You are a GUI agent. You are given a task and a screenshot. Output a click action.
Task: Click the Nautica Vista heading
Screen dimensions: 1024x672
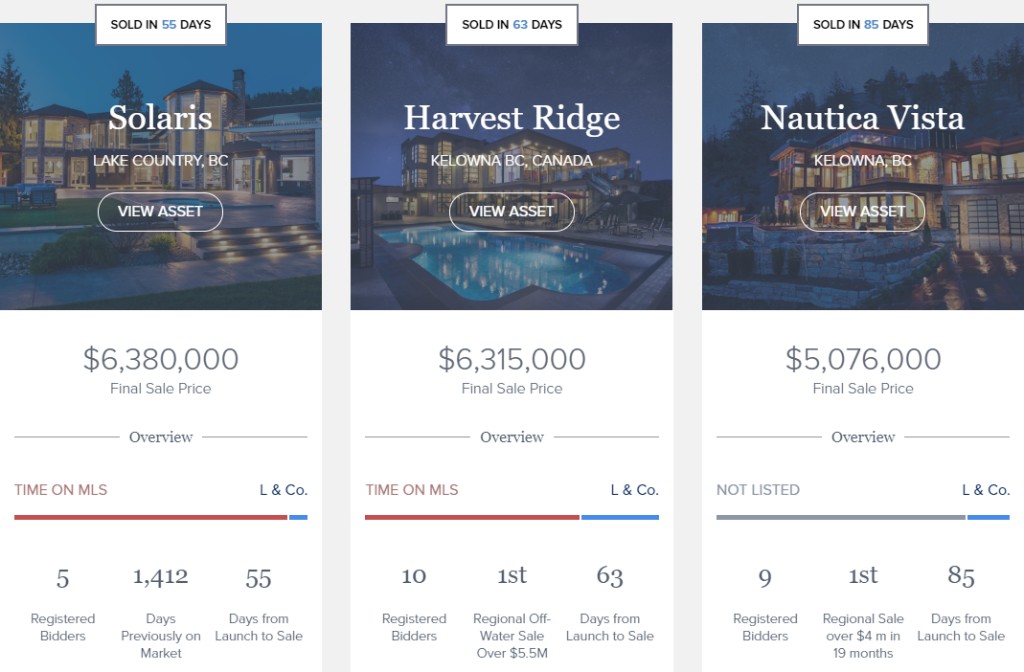[863, 118]
